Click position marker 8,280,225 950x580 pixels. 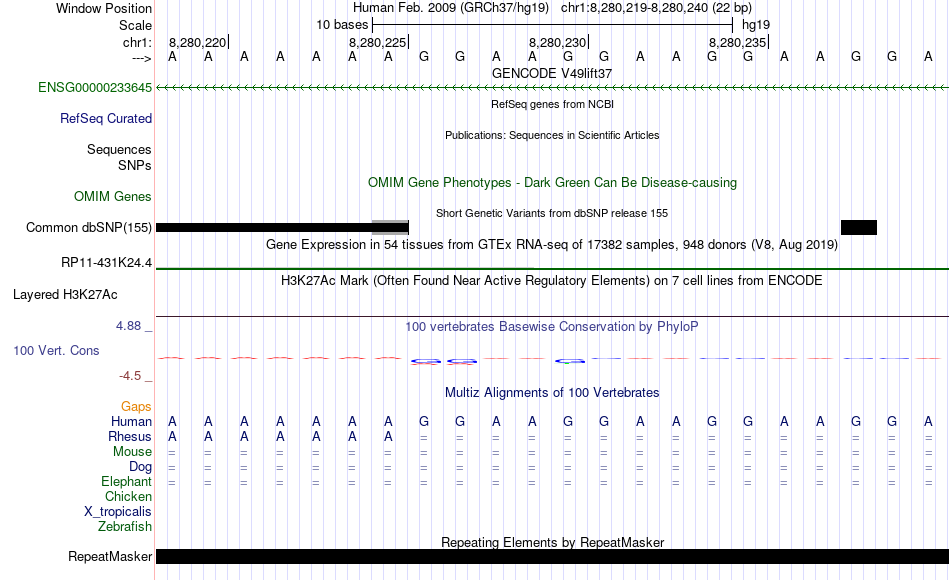click(x=377, y=42)
